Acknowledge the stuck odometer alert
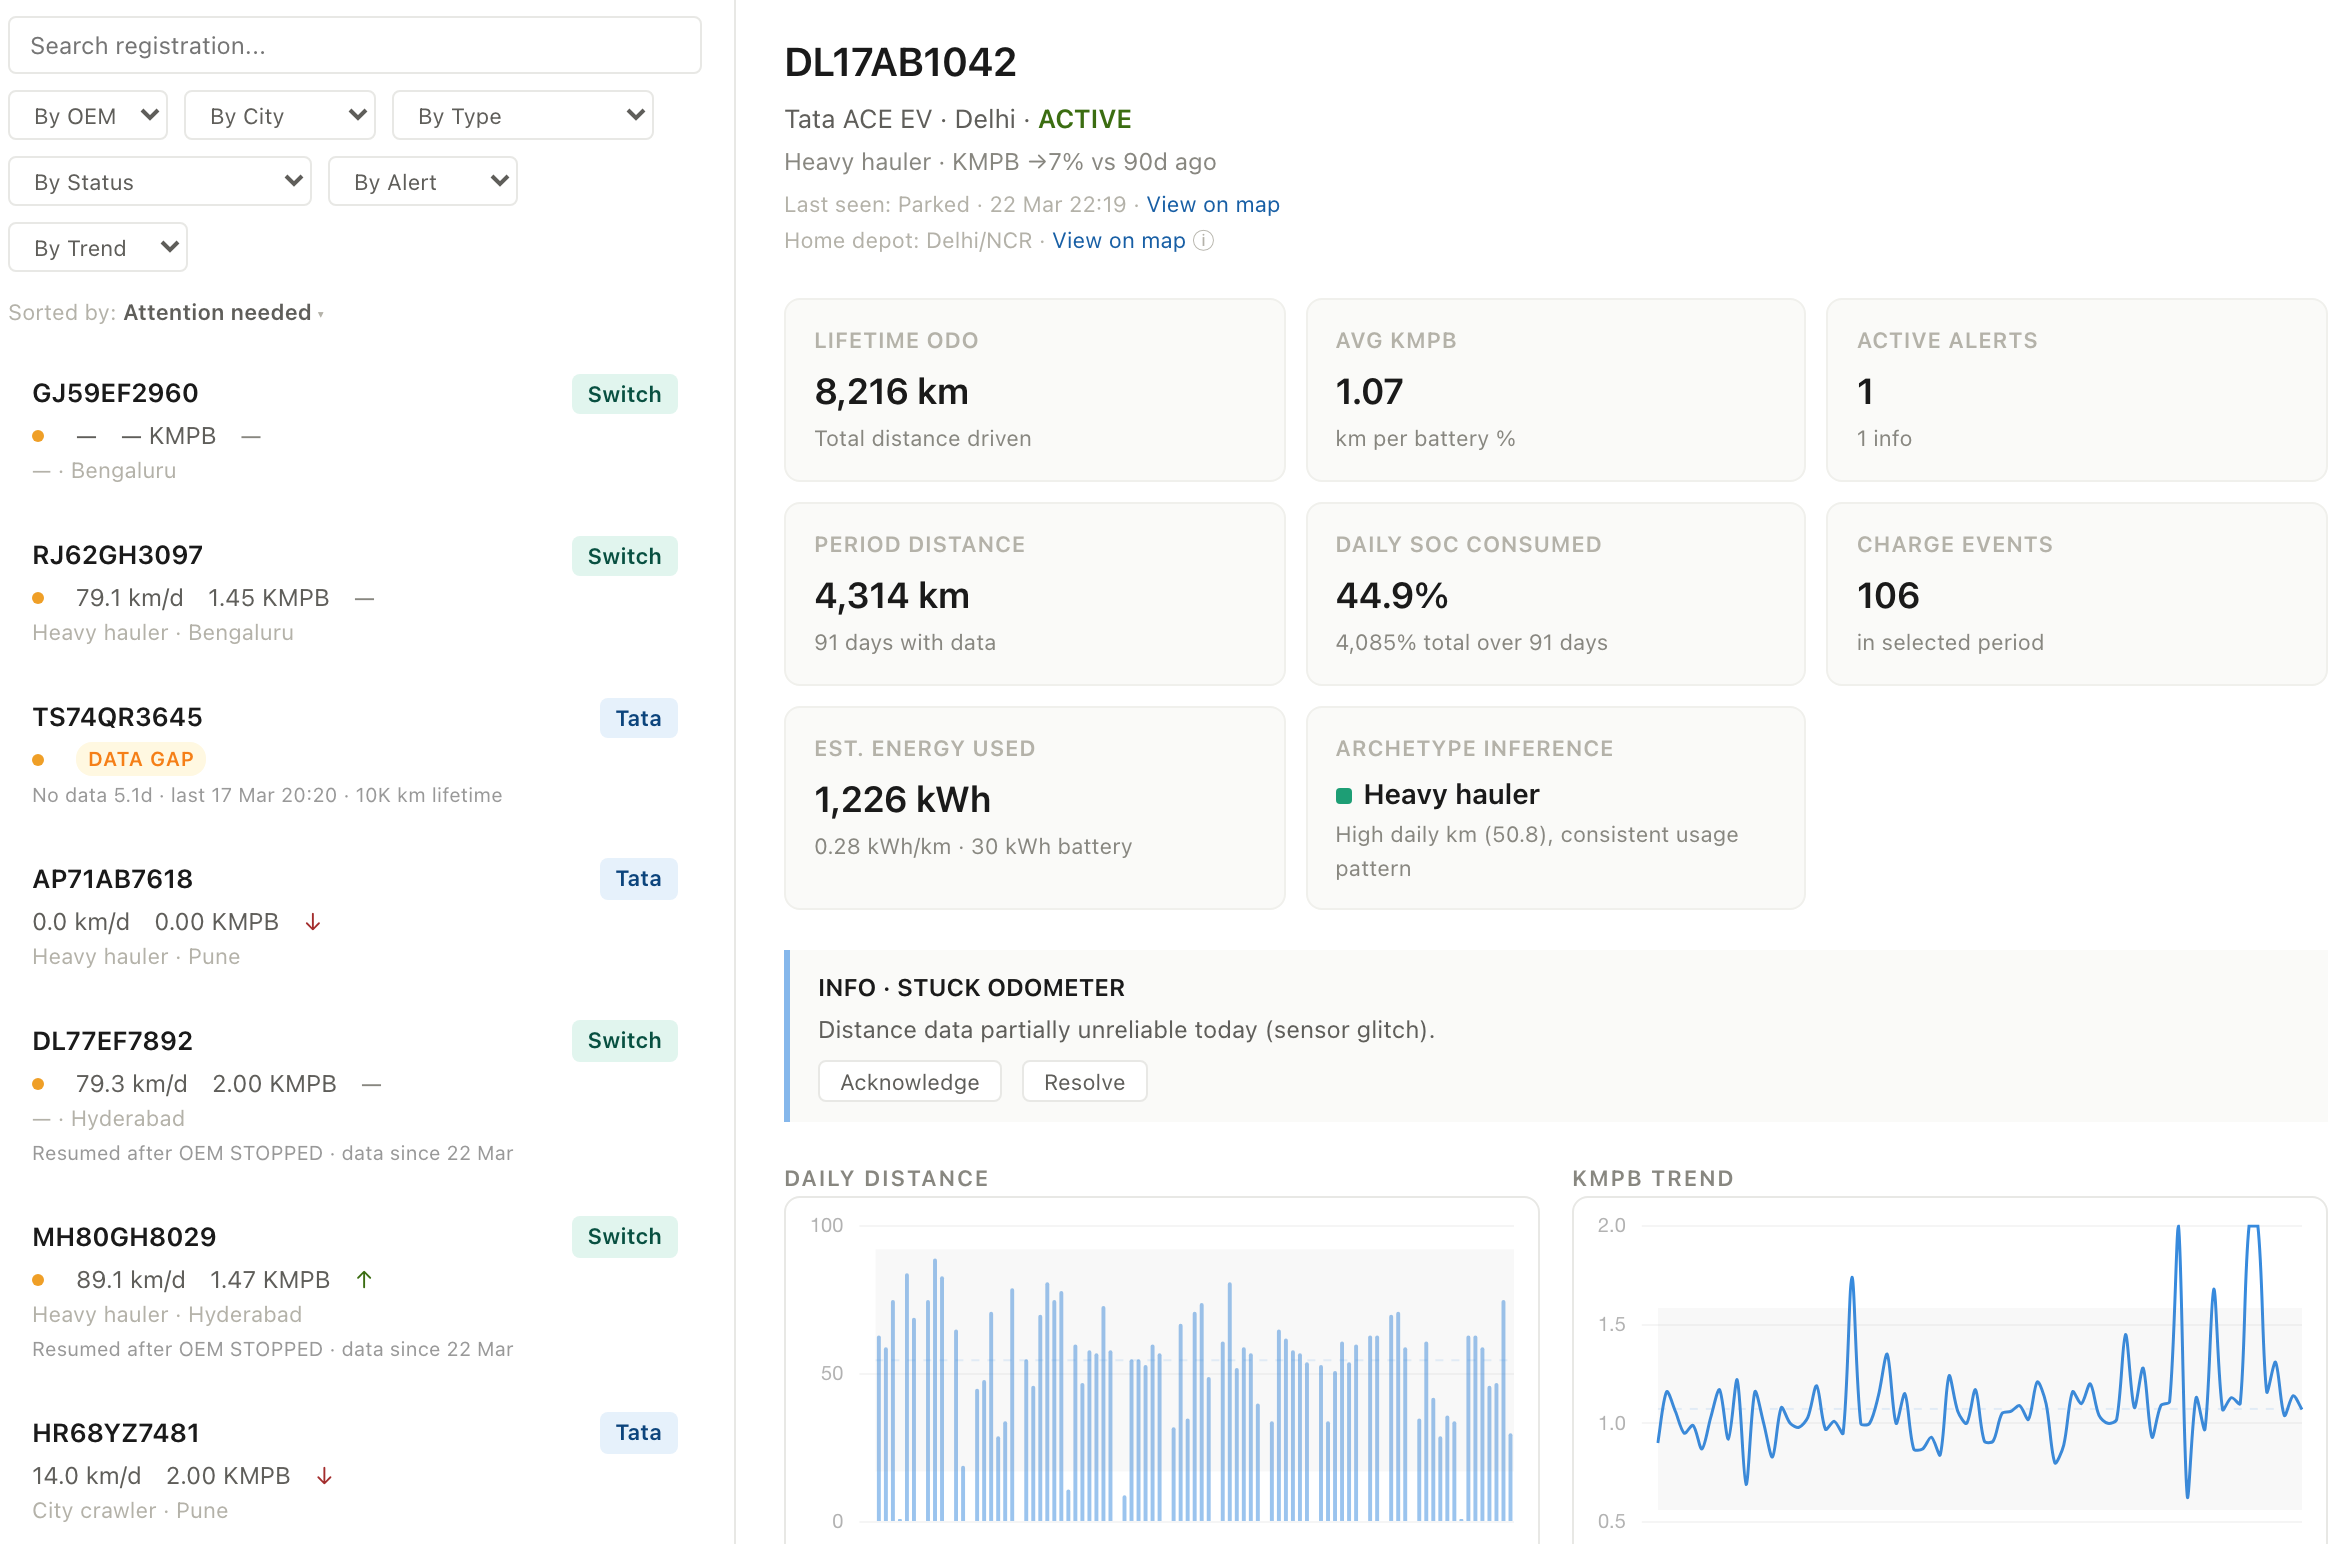 909,1082
